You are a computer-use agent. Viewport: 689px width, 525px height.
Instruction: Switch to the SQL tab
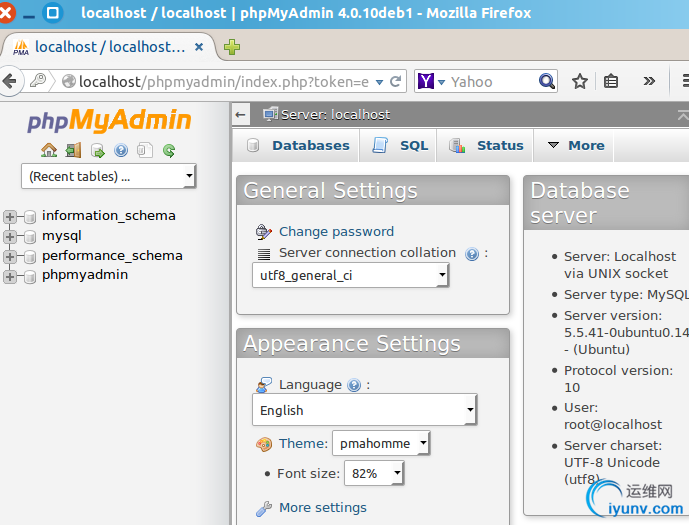pos(398,145)
